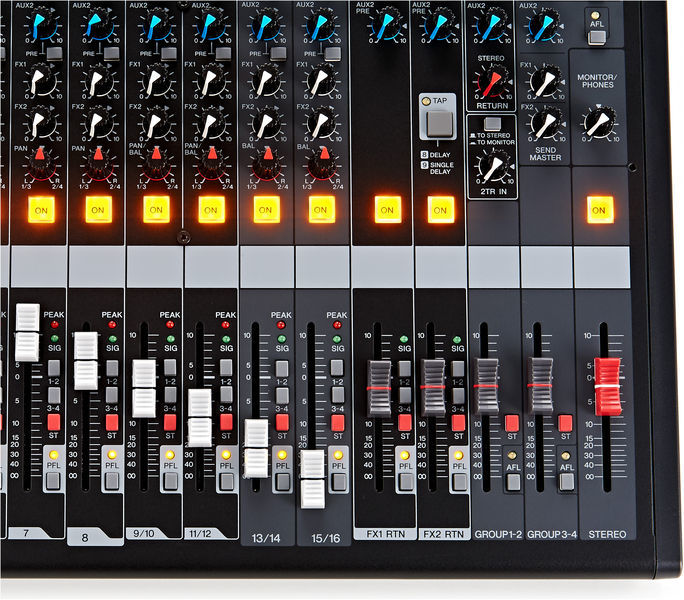The height and width of the screenshot is (600, 684).
Task: Click FX1 RTN blue AUX2 PRE knob
Action: click(386, 25)
